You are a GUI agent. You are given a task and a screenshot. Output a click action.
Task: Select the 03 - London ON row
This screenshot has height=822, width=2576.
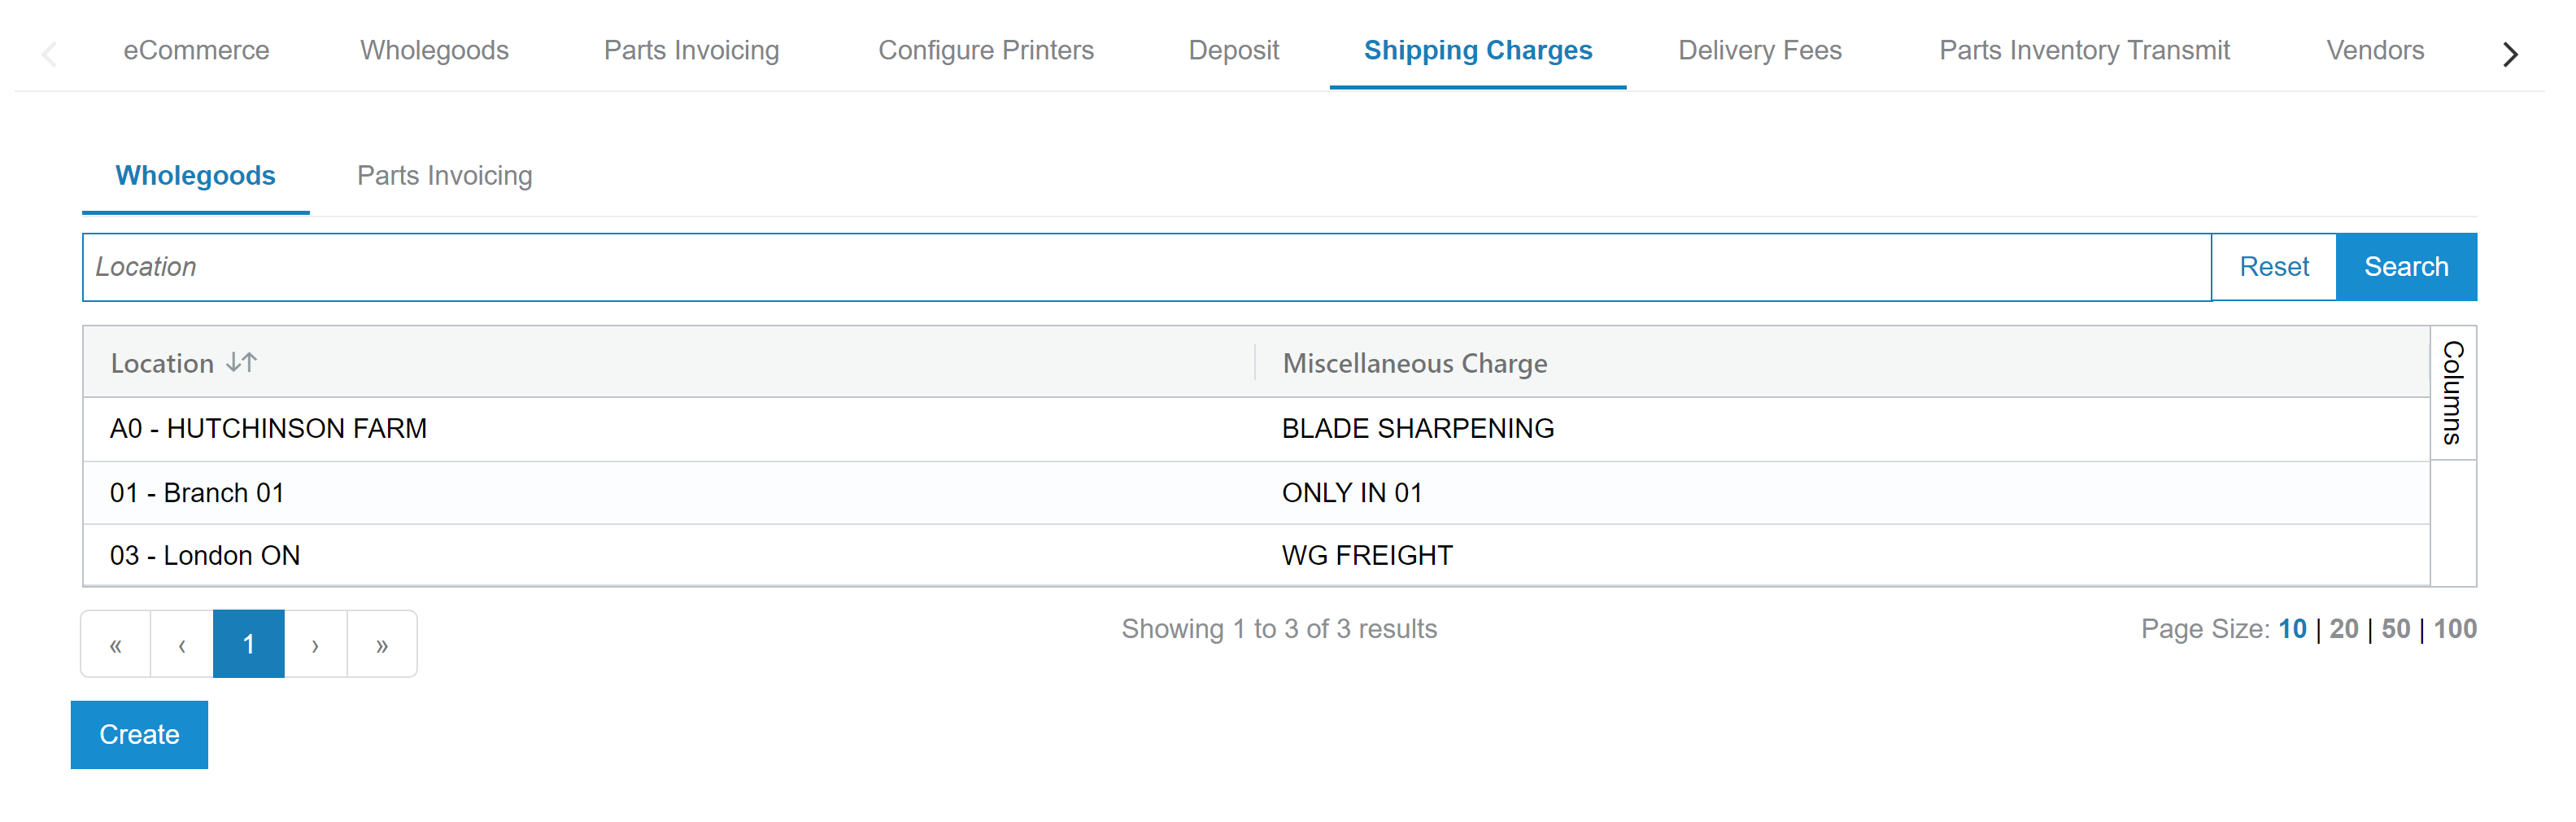pyautogui.click(x=1256, y=555)
